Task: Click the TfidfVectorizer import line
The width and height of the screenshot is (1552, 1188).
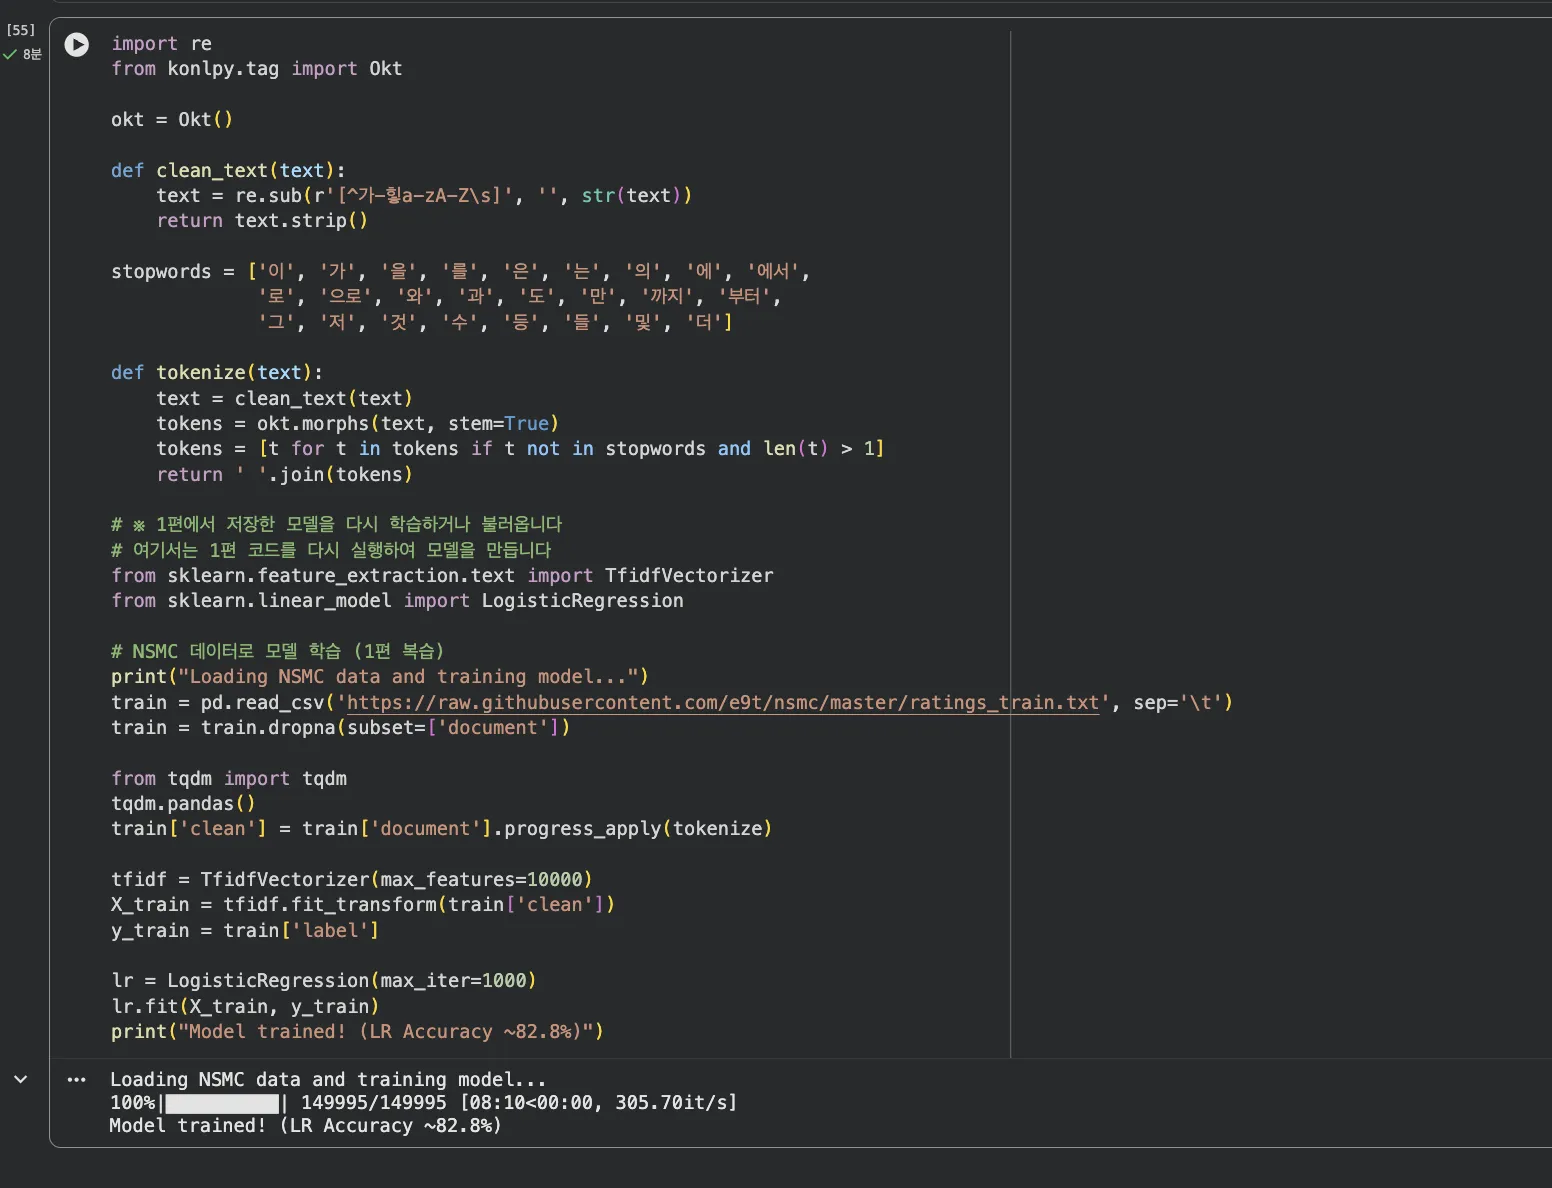Action: pyautogui.click(x=441, y=576)
